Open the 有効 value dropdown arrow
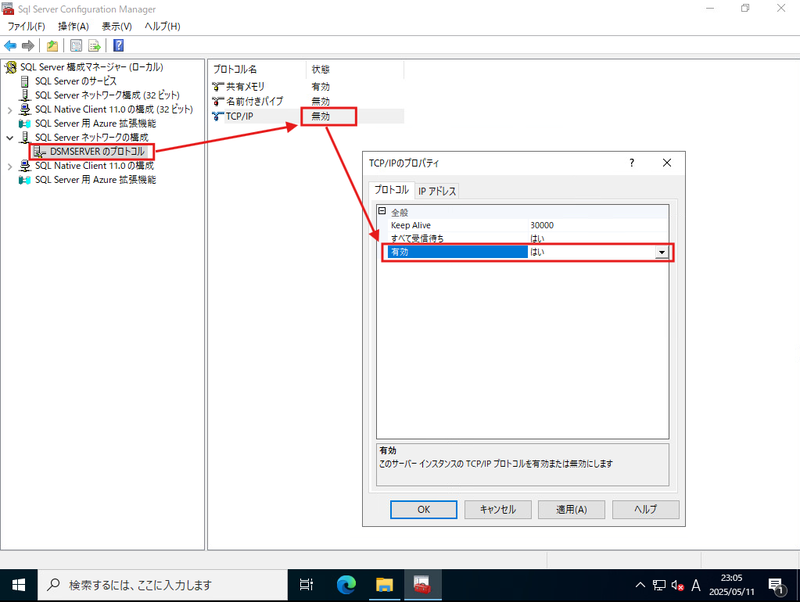The width and height of the screenshot is (800, 602). 662,253
